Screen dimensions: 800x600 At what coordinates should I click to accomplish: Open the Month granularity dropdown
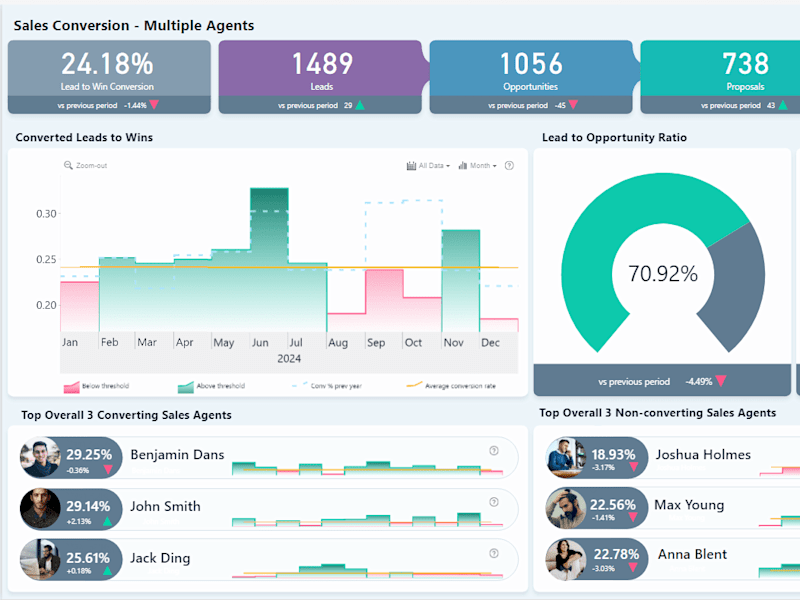coord(478,166)
